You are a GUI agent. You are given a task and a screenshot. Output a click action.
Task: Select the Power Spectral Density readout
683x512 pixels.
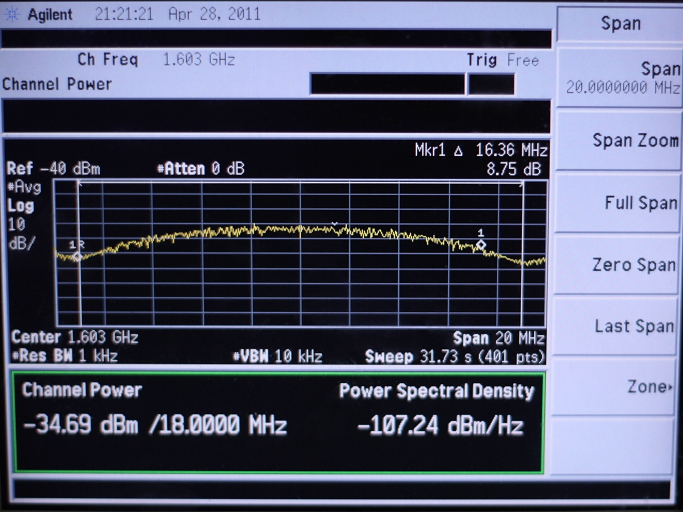[438, 426]
